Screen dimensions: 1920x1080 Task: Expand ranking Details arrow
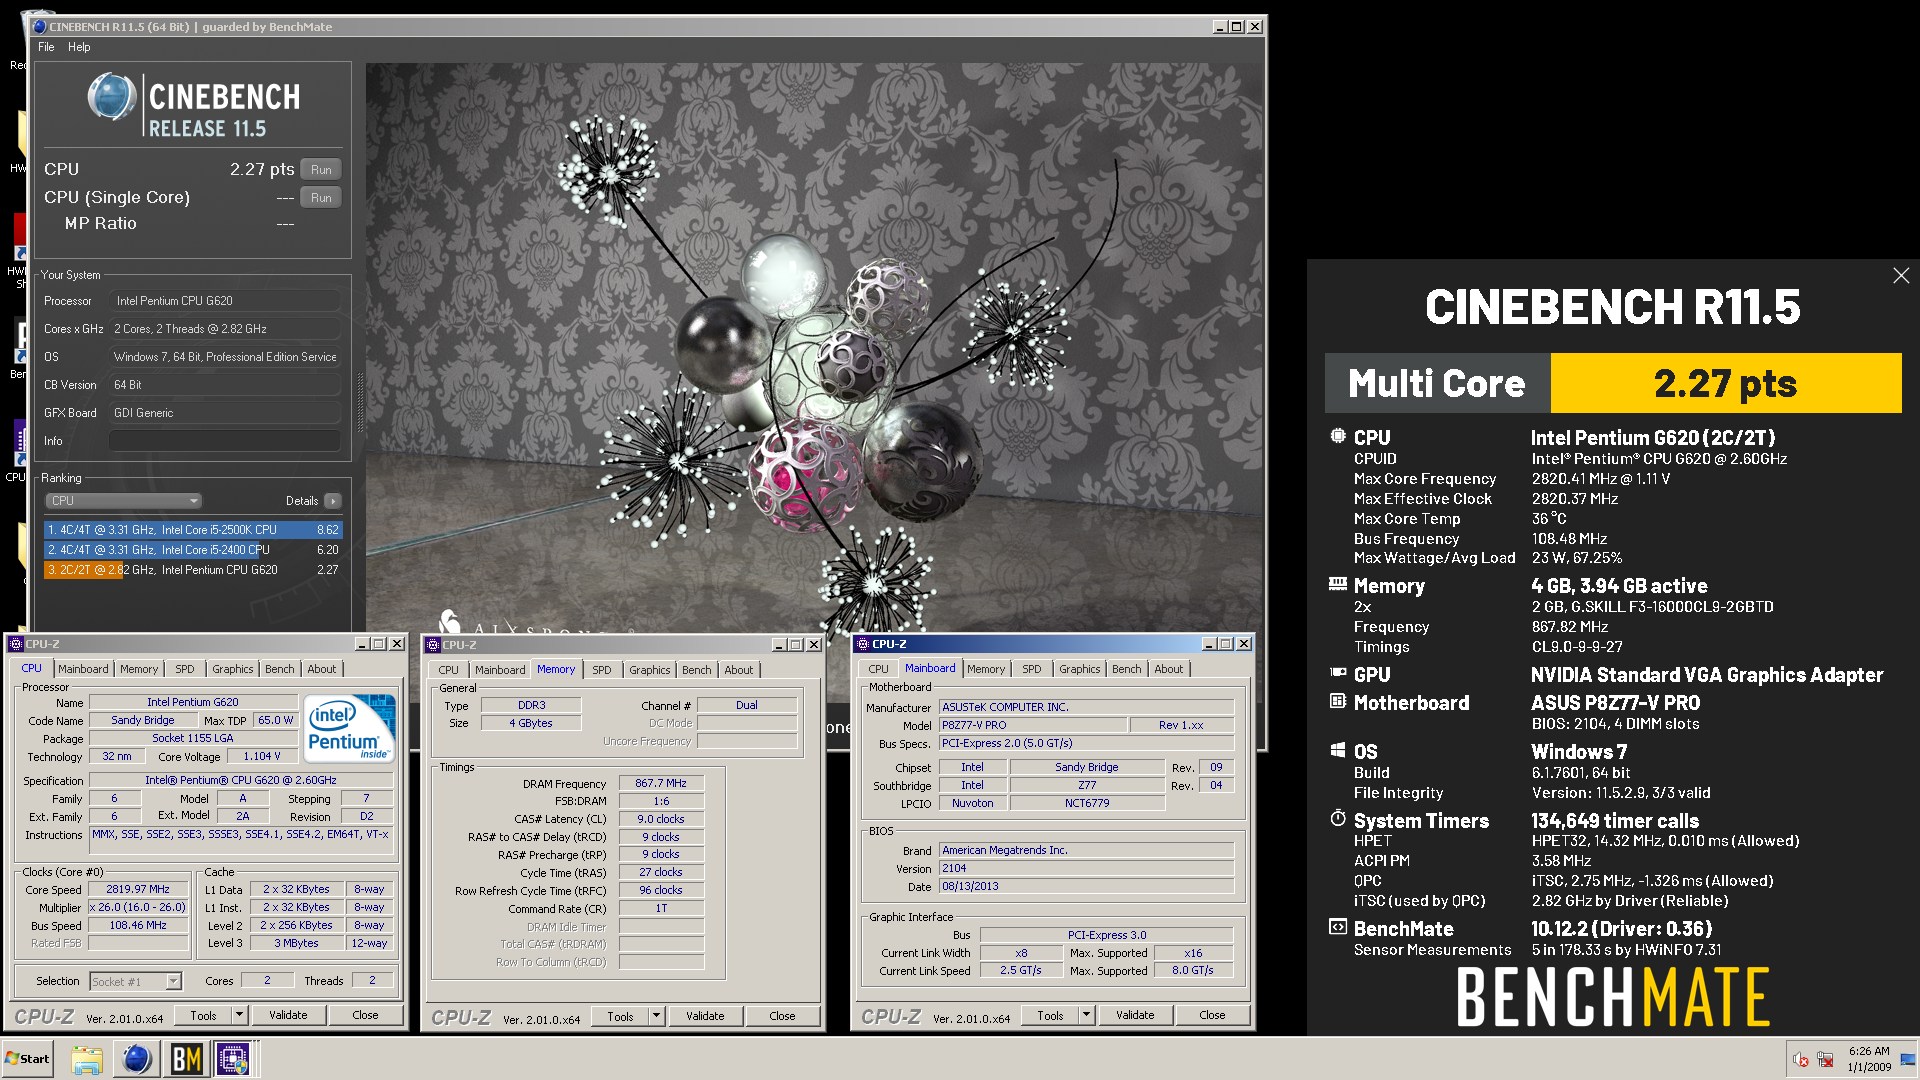(333, 501)
